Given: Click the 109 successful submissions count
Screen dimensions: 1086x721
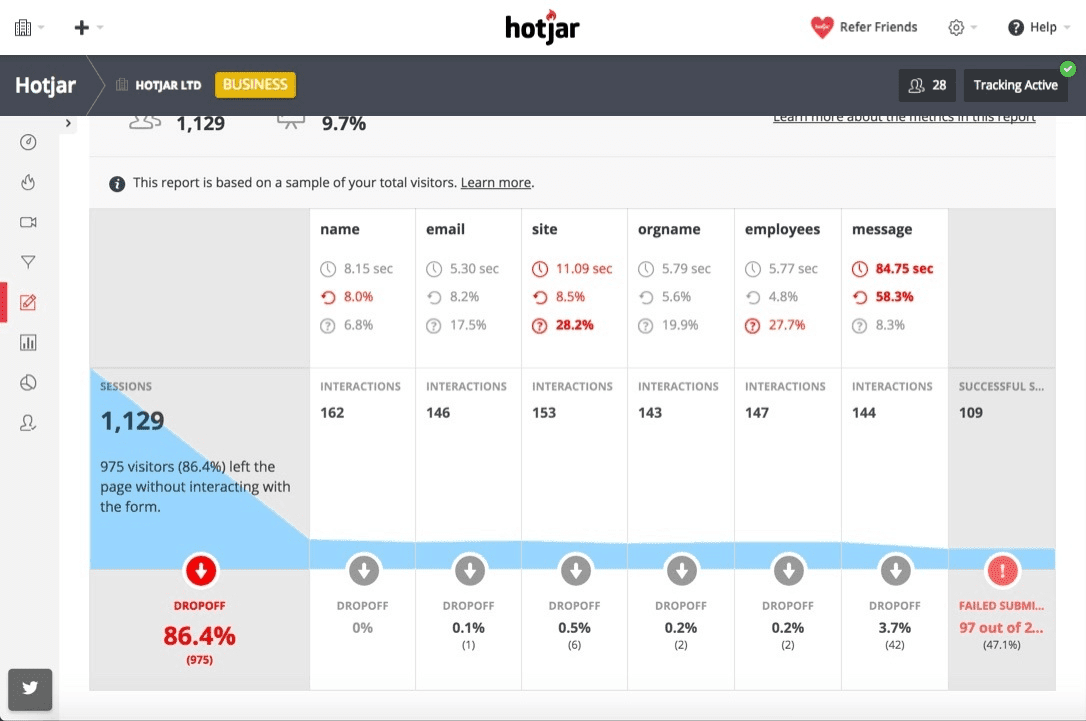Looking at the screenshot, I should [970, 413].
